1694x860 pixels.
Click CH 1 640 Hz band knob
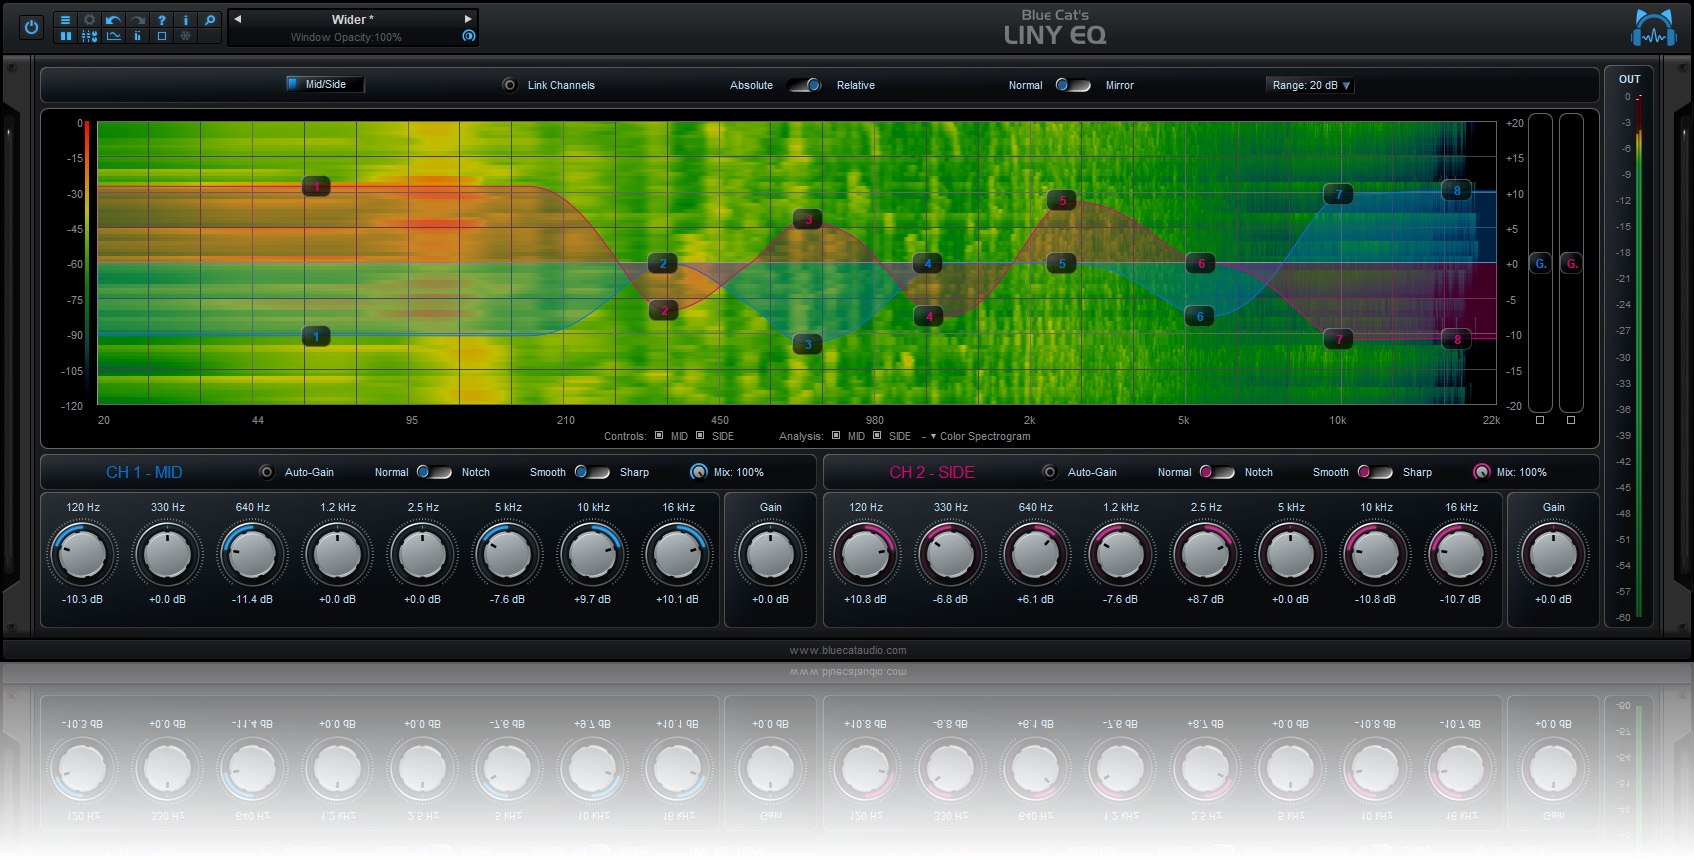click(253, 554)
